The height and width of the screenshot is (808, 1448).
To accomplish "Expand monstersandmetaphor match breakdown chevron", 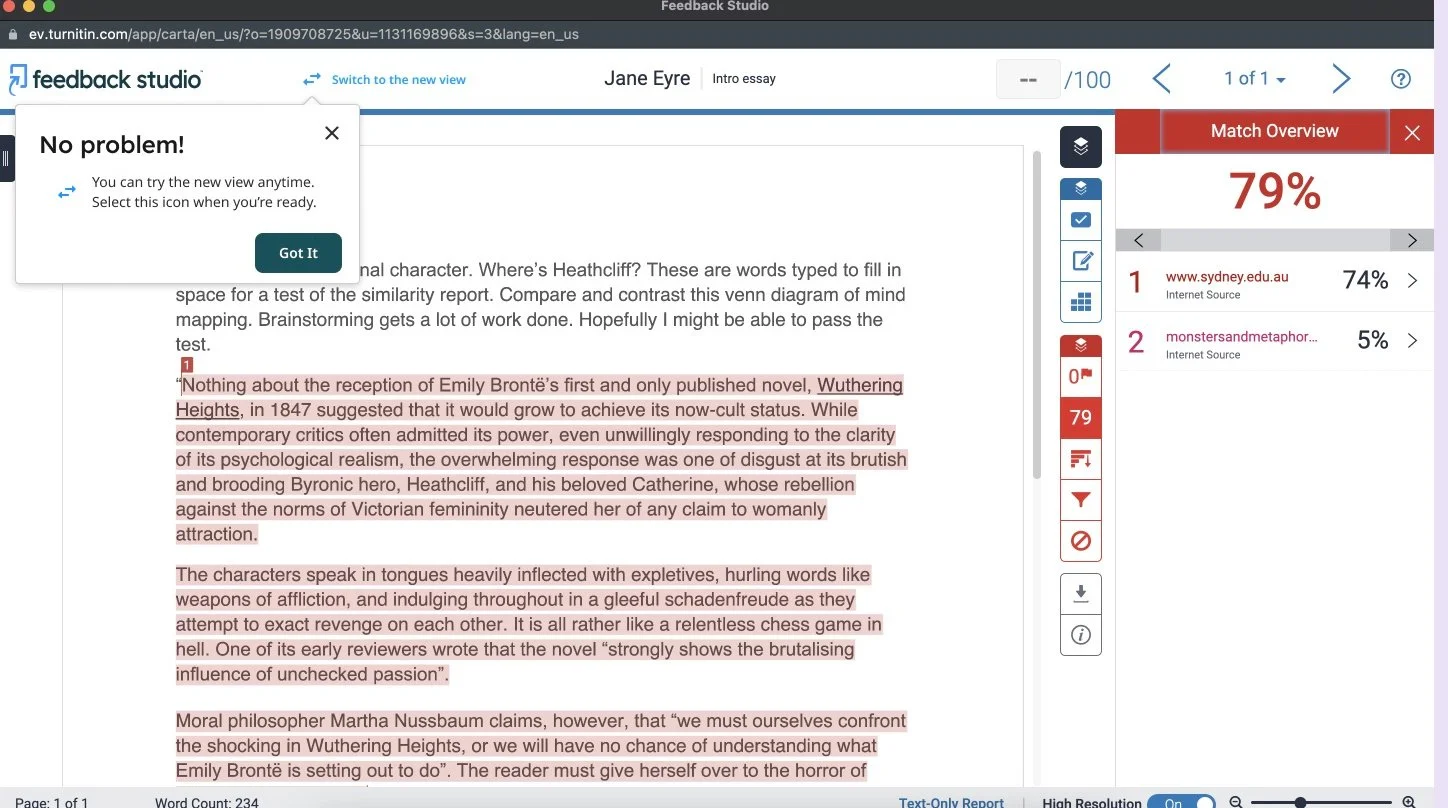I will click(x=1412, y=341).
